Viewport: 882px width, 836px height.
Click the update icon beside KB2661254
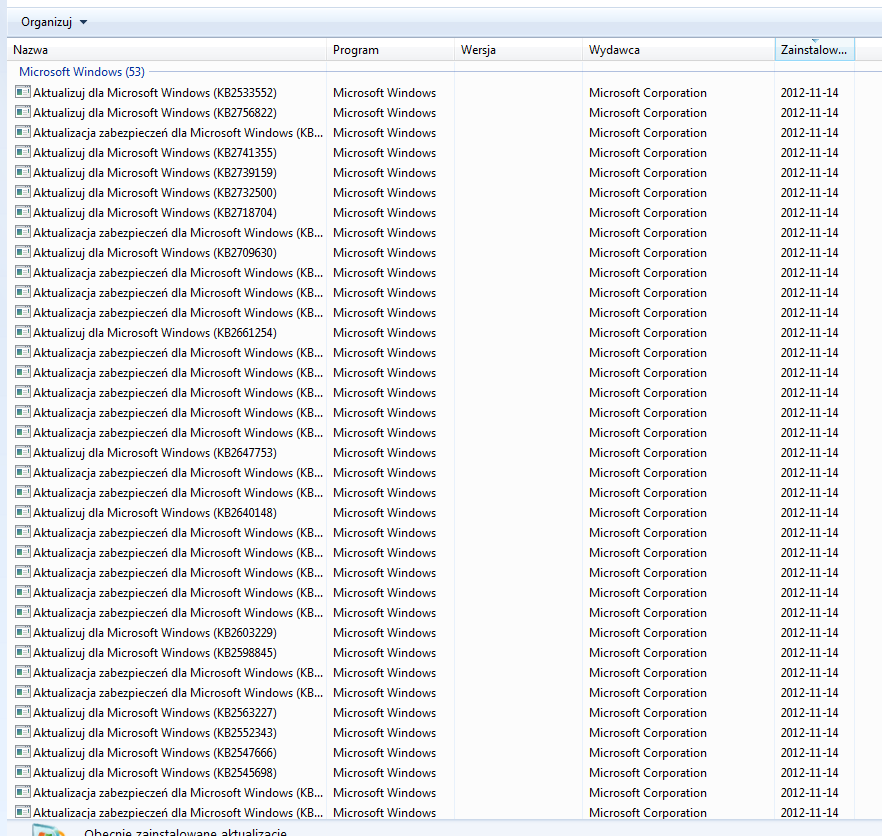click(x=22, y=332)
